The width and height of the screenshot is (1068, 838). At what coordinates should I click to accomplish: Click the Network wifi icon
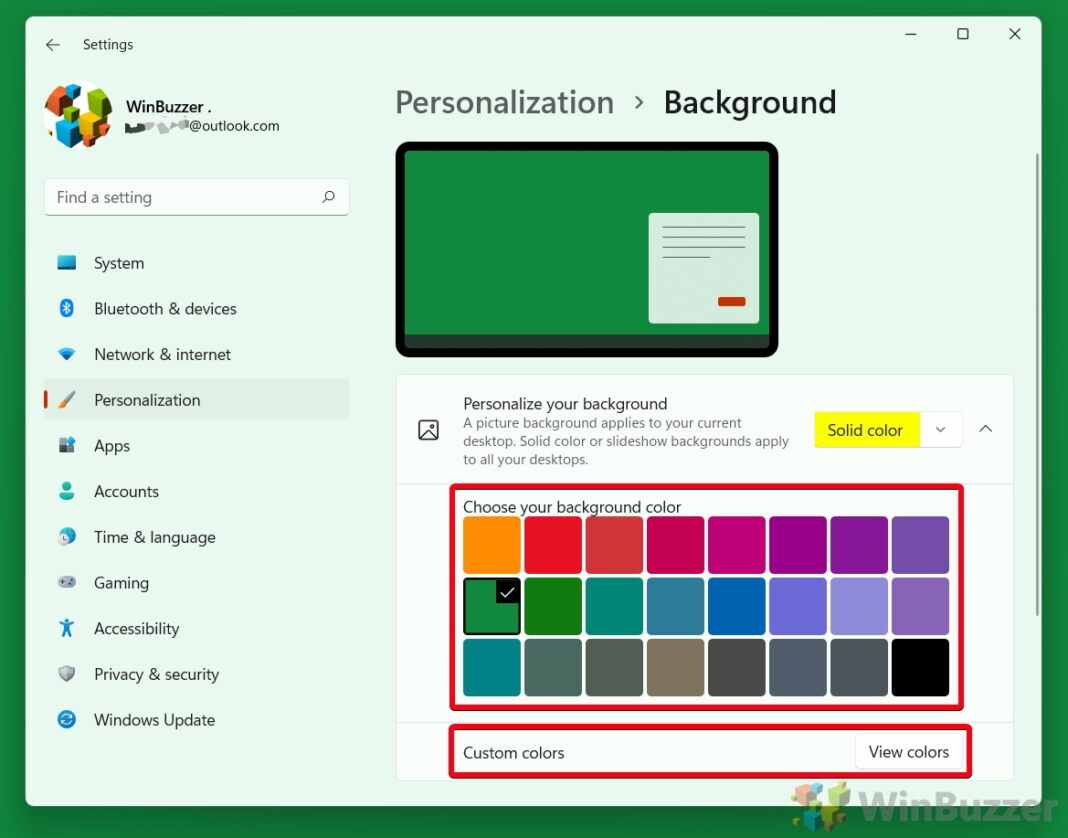point(67,354)
